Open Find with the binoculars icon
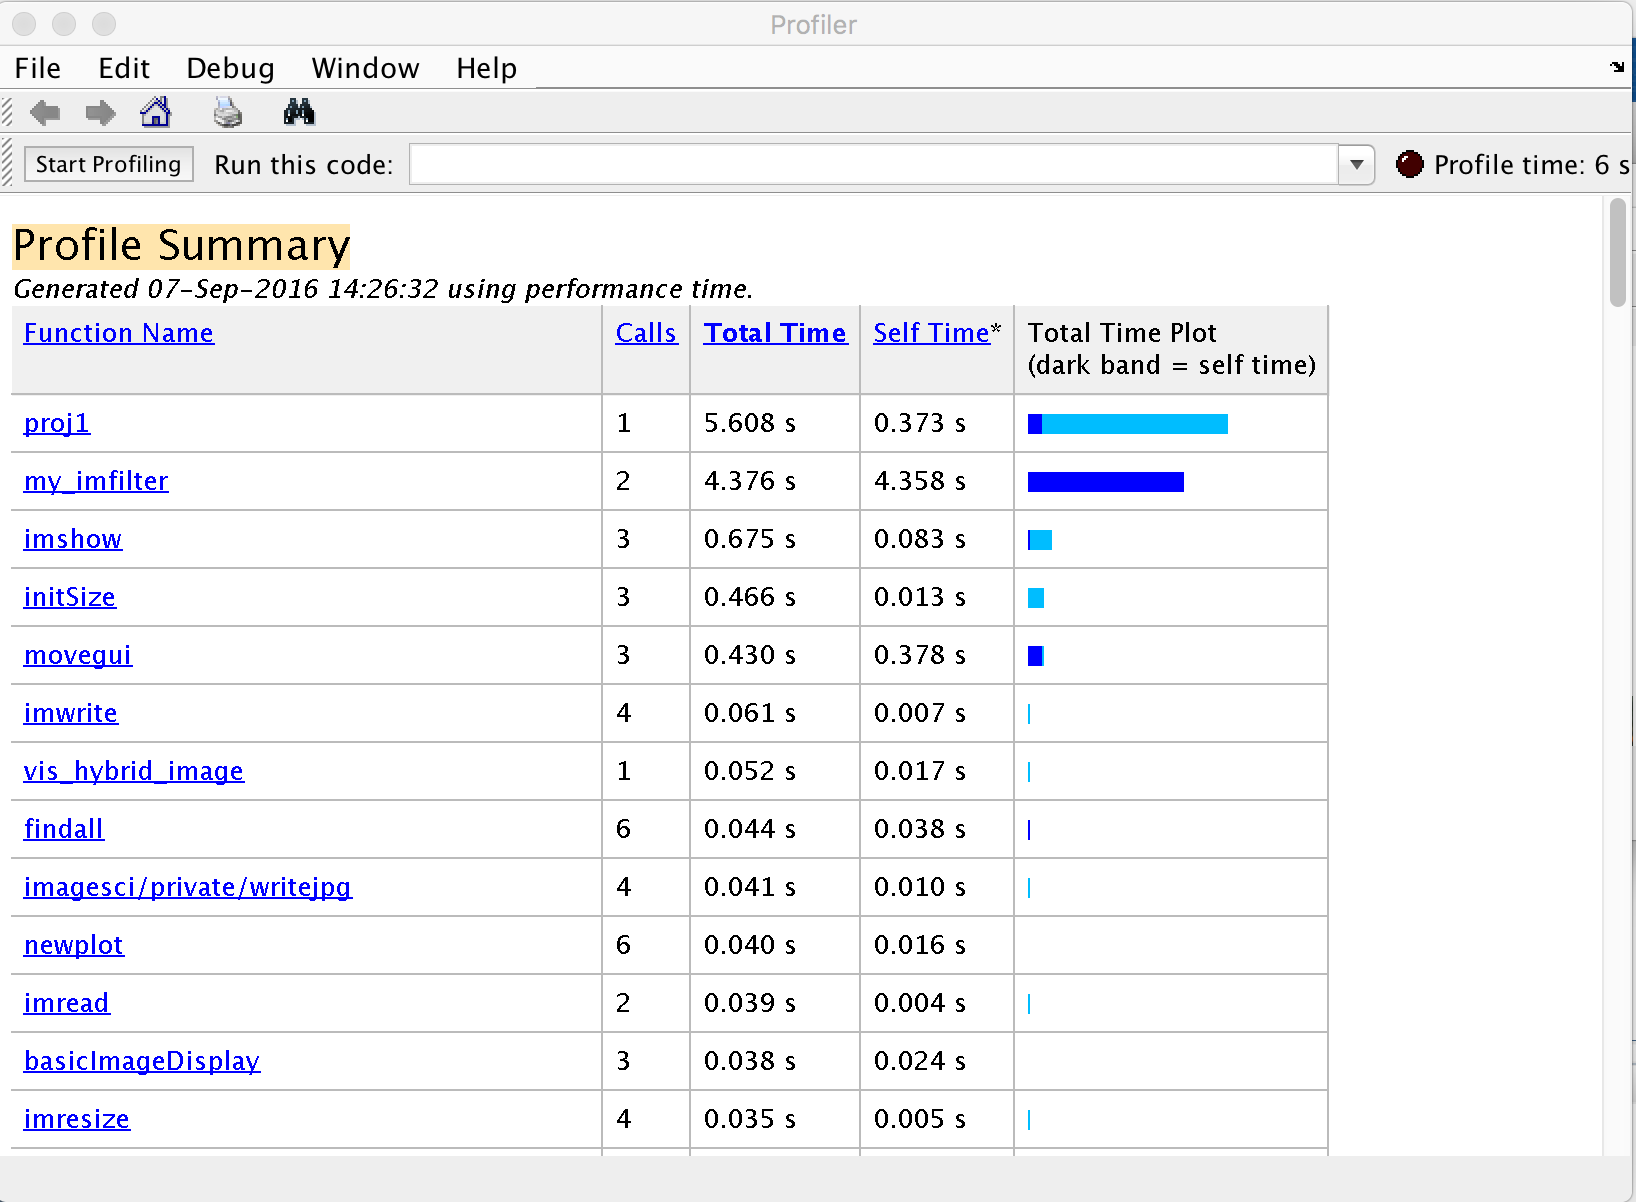 (x=299, y=112)
